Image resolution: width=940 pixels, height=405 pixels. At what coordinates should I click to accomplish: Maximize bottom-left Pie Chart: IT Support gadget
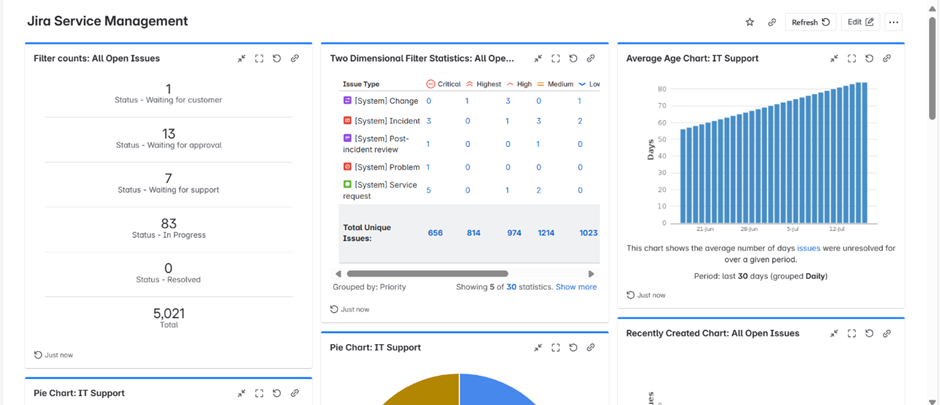(259, 393)
